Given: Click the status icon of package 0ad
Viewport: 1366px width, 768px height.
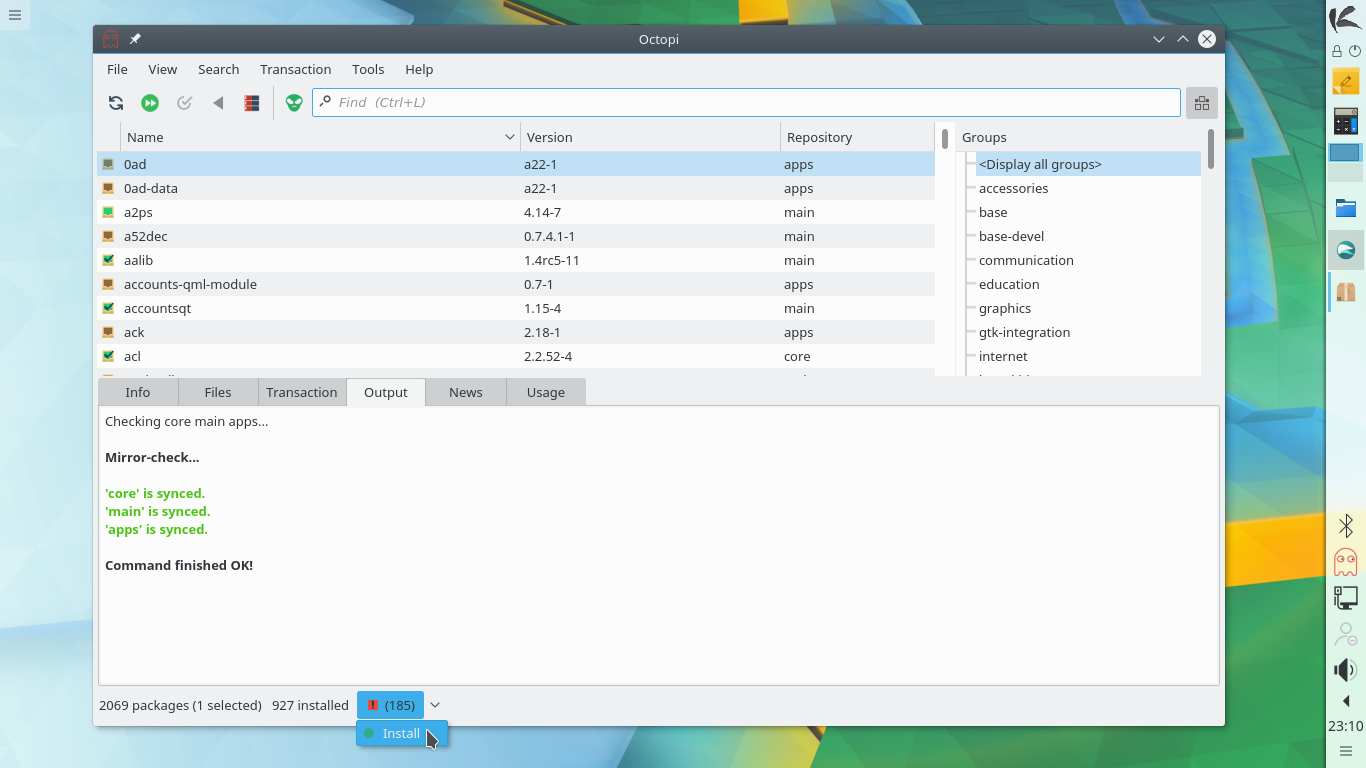Looking at the screenshot, I should point(108,164).
